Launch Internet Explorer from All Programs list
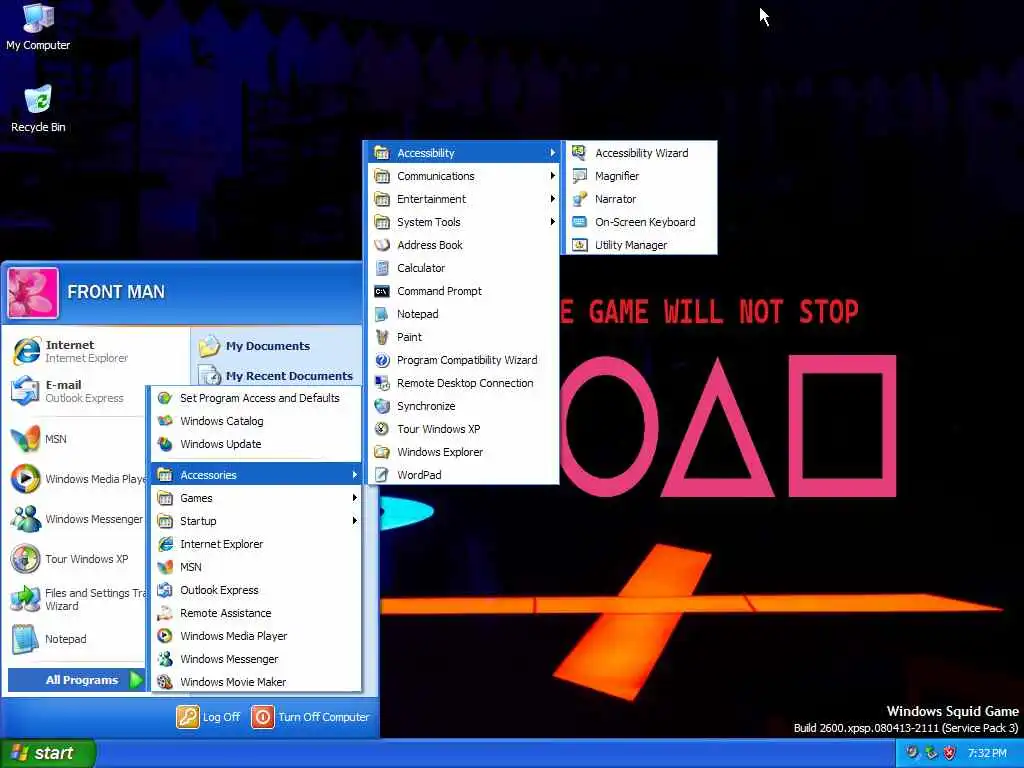Screen dimensions: 1024x768 pyautogui.click(x=256, y=544)
